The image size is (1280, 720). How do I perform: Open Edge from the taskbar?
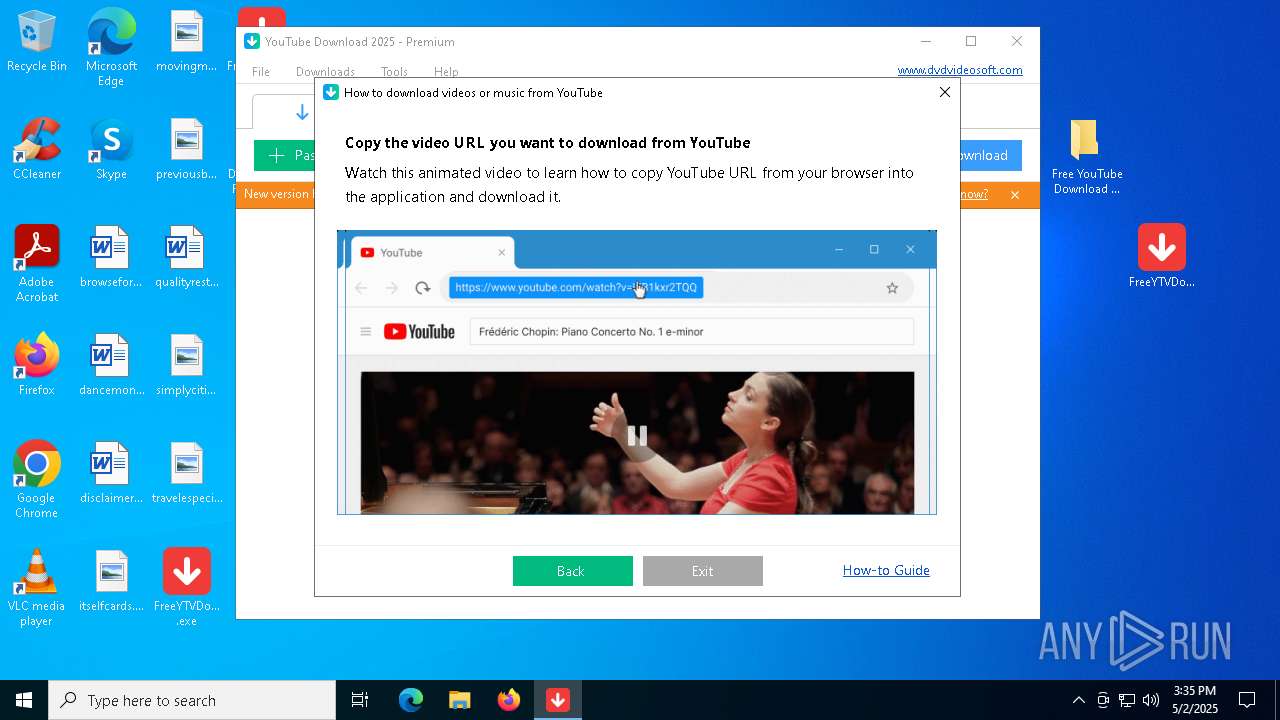click(x=411, y=700)
